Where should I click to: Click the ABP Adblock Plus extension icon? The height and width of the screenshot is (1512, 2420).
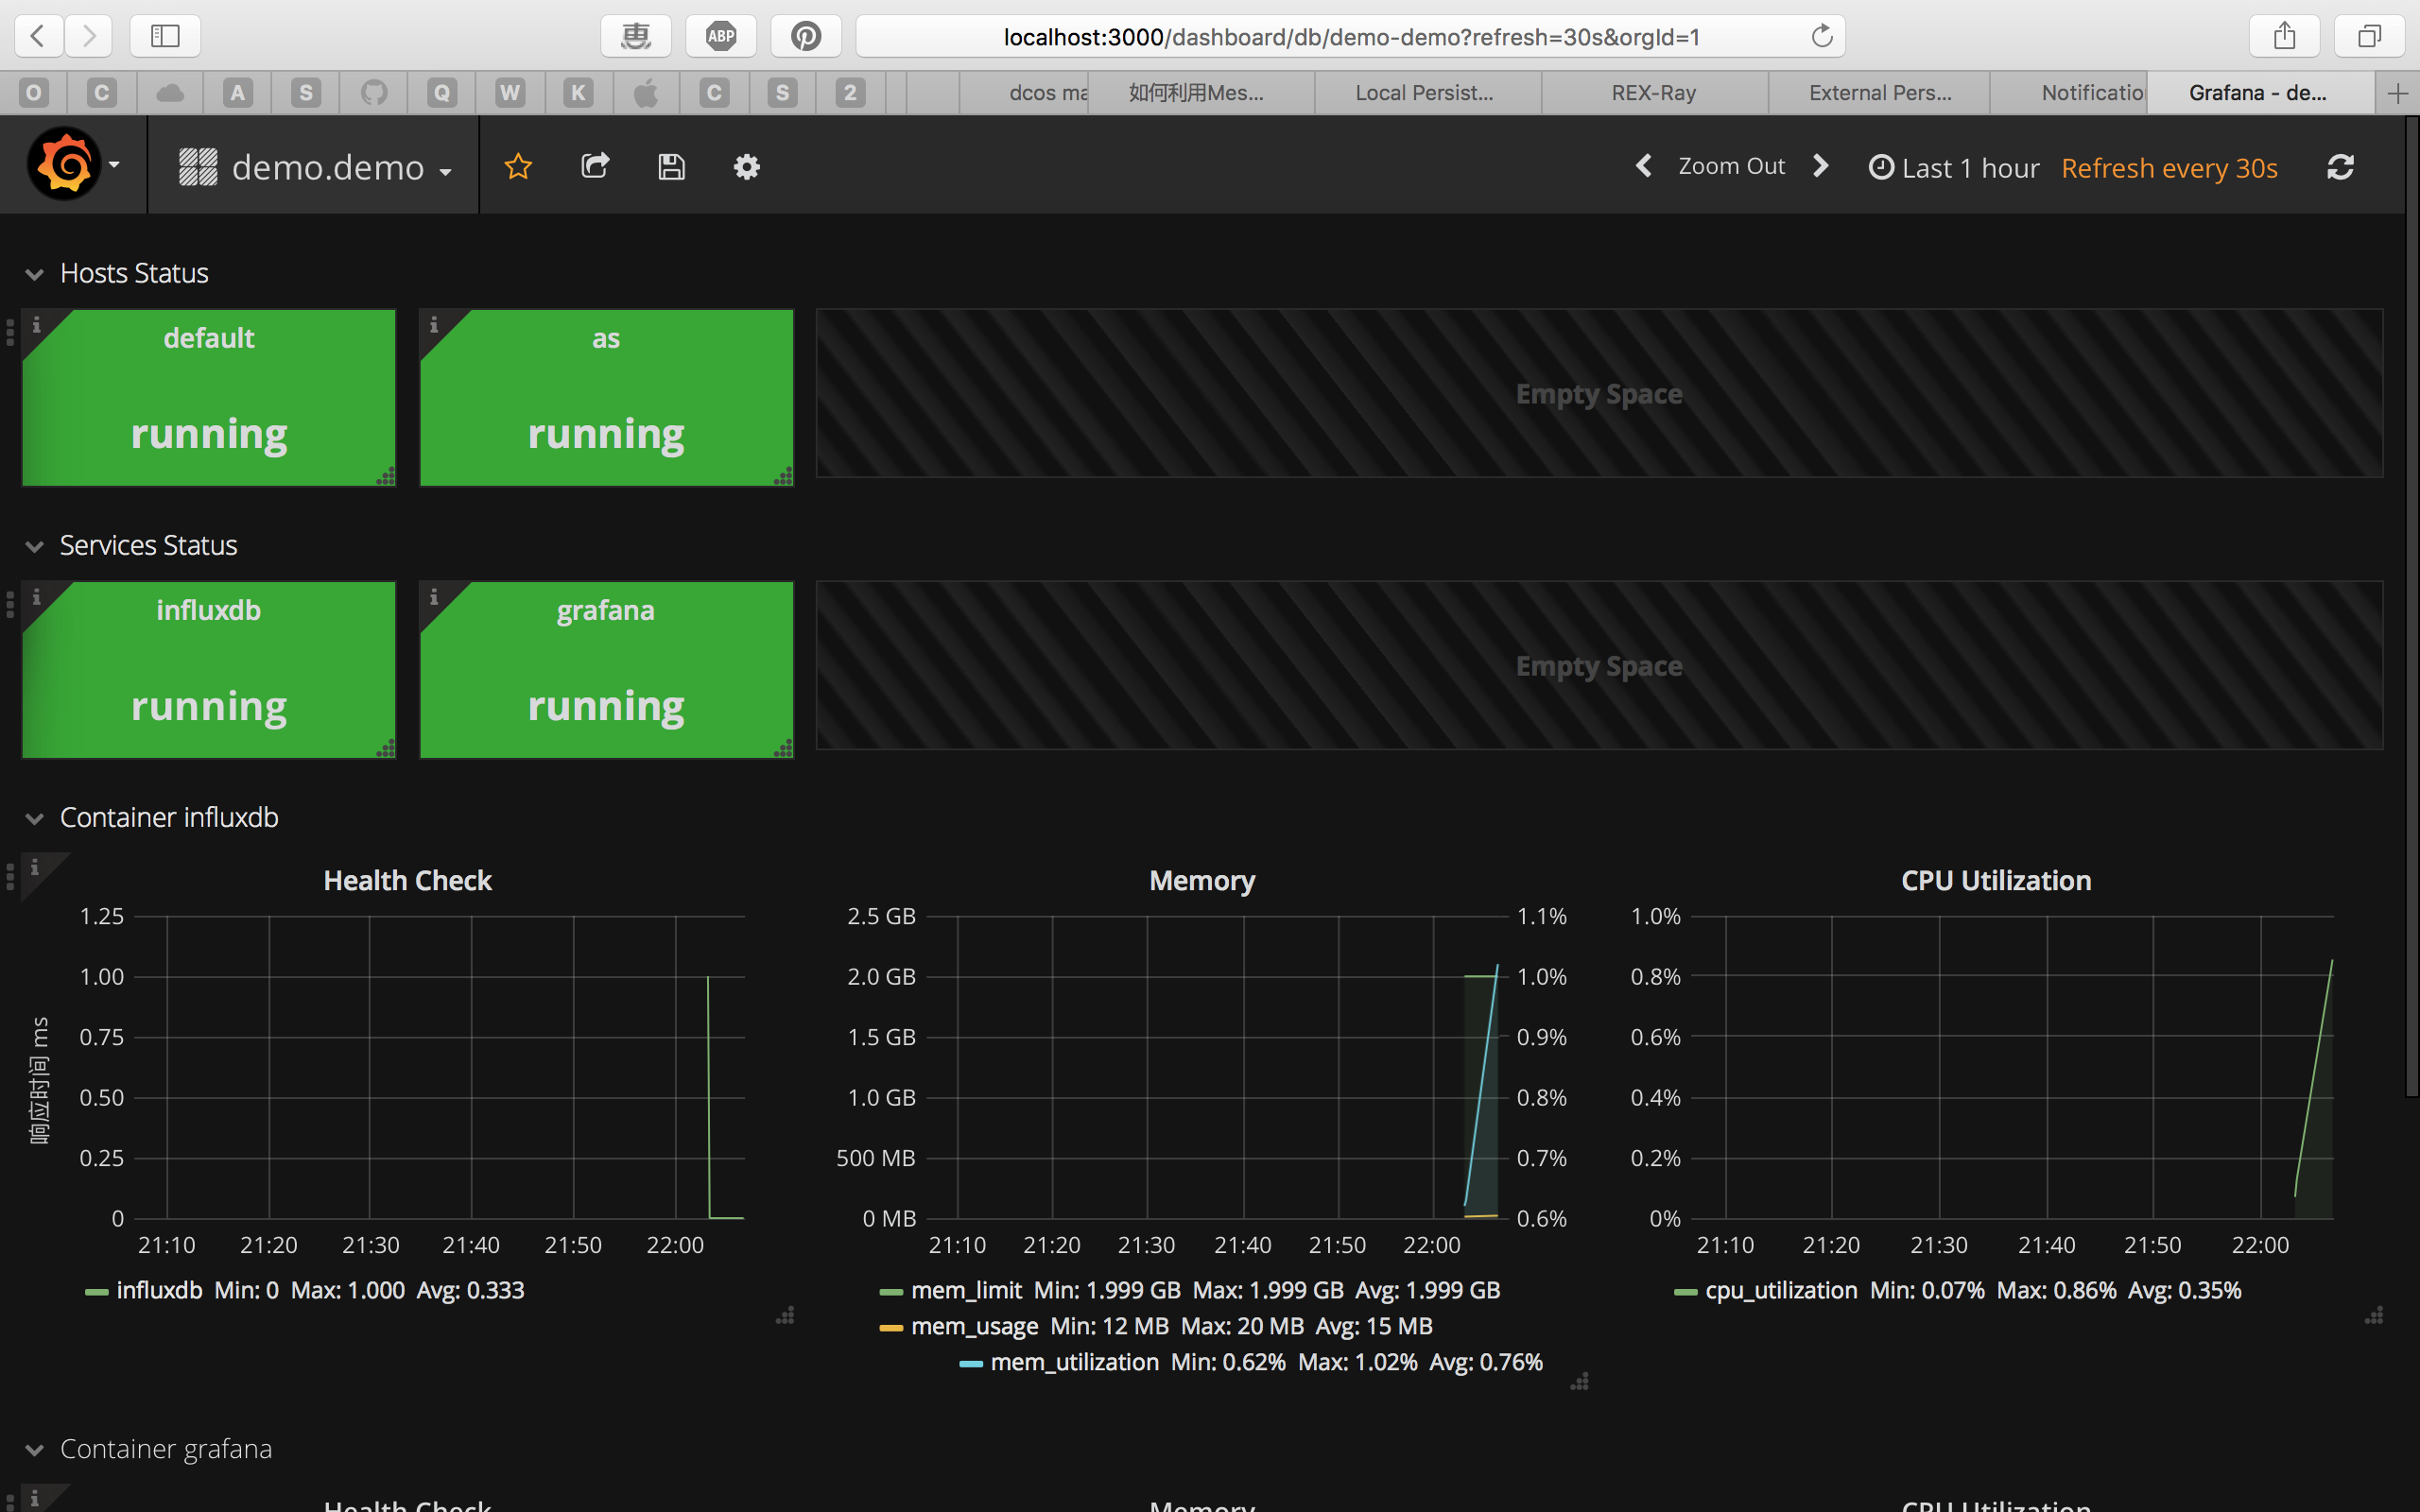[721, 36]
